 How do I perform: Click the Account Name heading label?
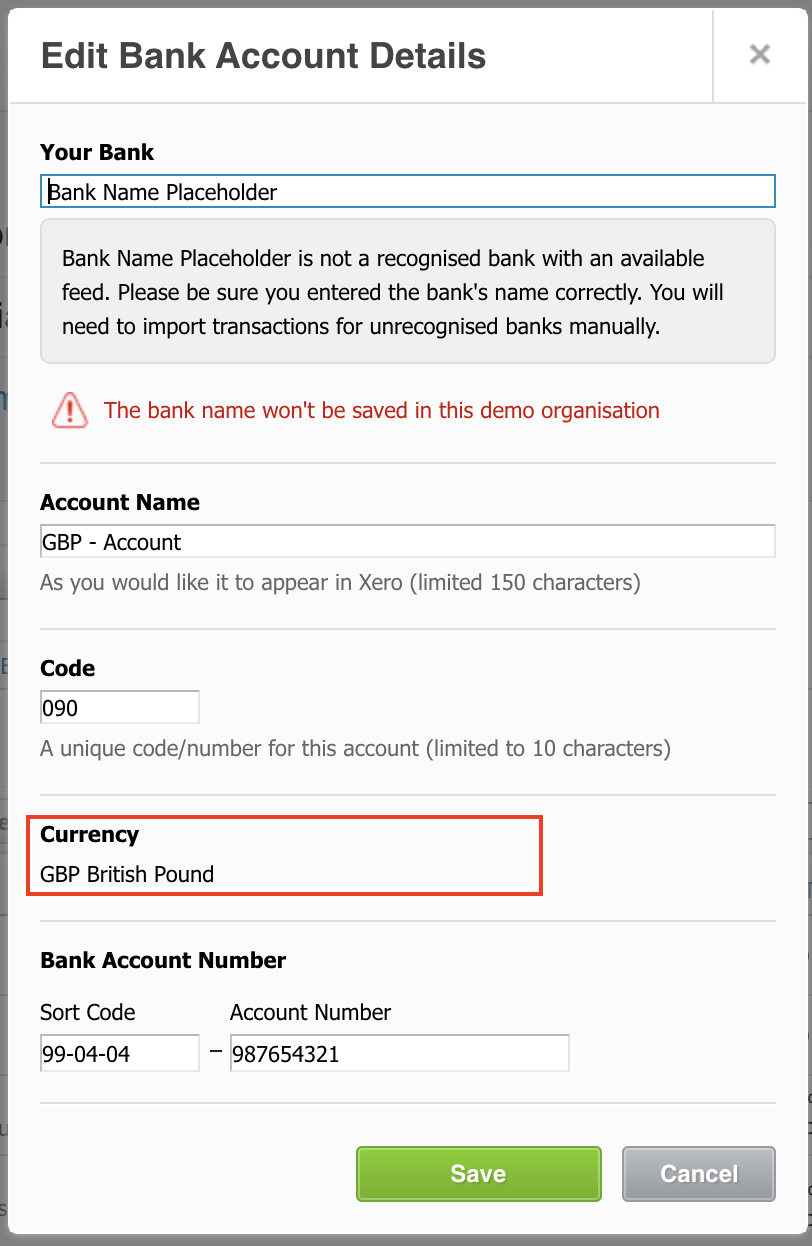120,502
